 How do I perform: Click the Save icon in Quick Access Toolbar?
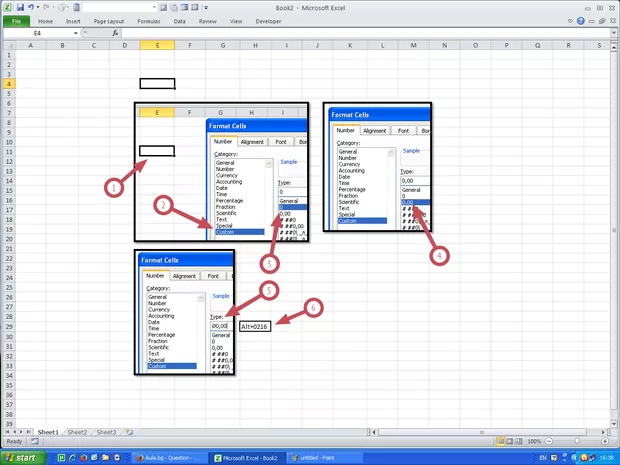point(20,7)
